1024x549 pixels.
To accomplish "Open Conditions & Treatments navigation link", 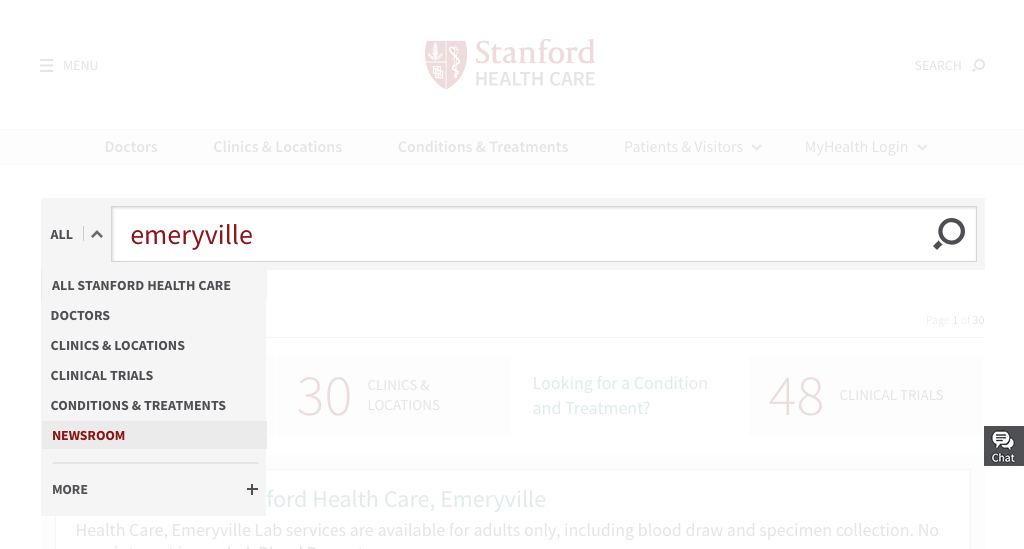I will point(483,147).
